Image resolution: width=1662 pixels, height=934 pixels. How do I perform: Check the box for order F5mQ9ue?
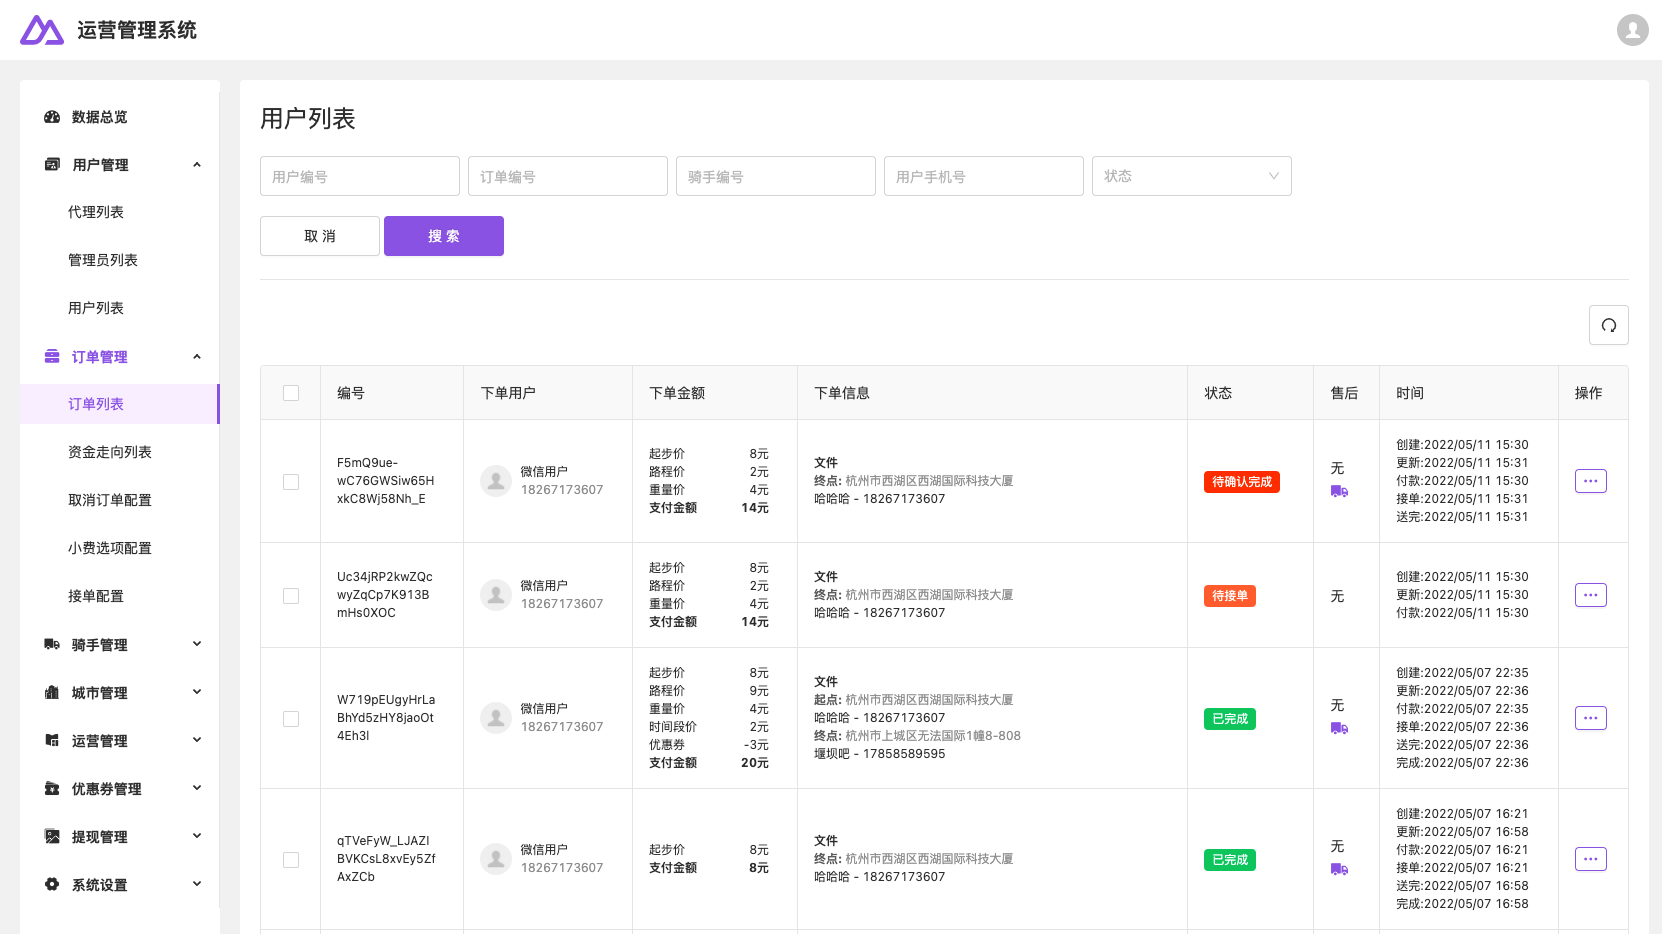(291, 482)
